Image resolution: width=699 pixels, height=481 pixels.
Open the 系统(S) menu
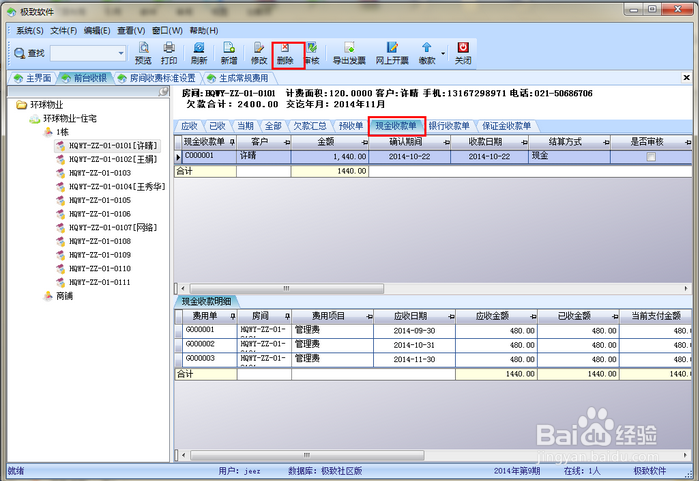tap(29, 30)
